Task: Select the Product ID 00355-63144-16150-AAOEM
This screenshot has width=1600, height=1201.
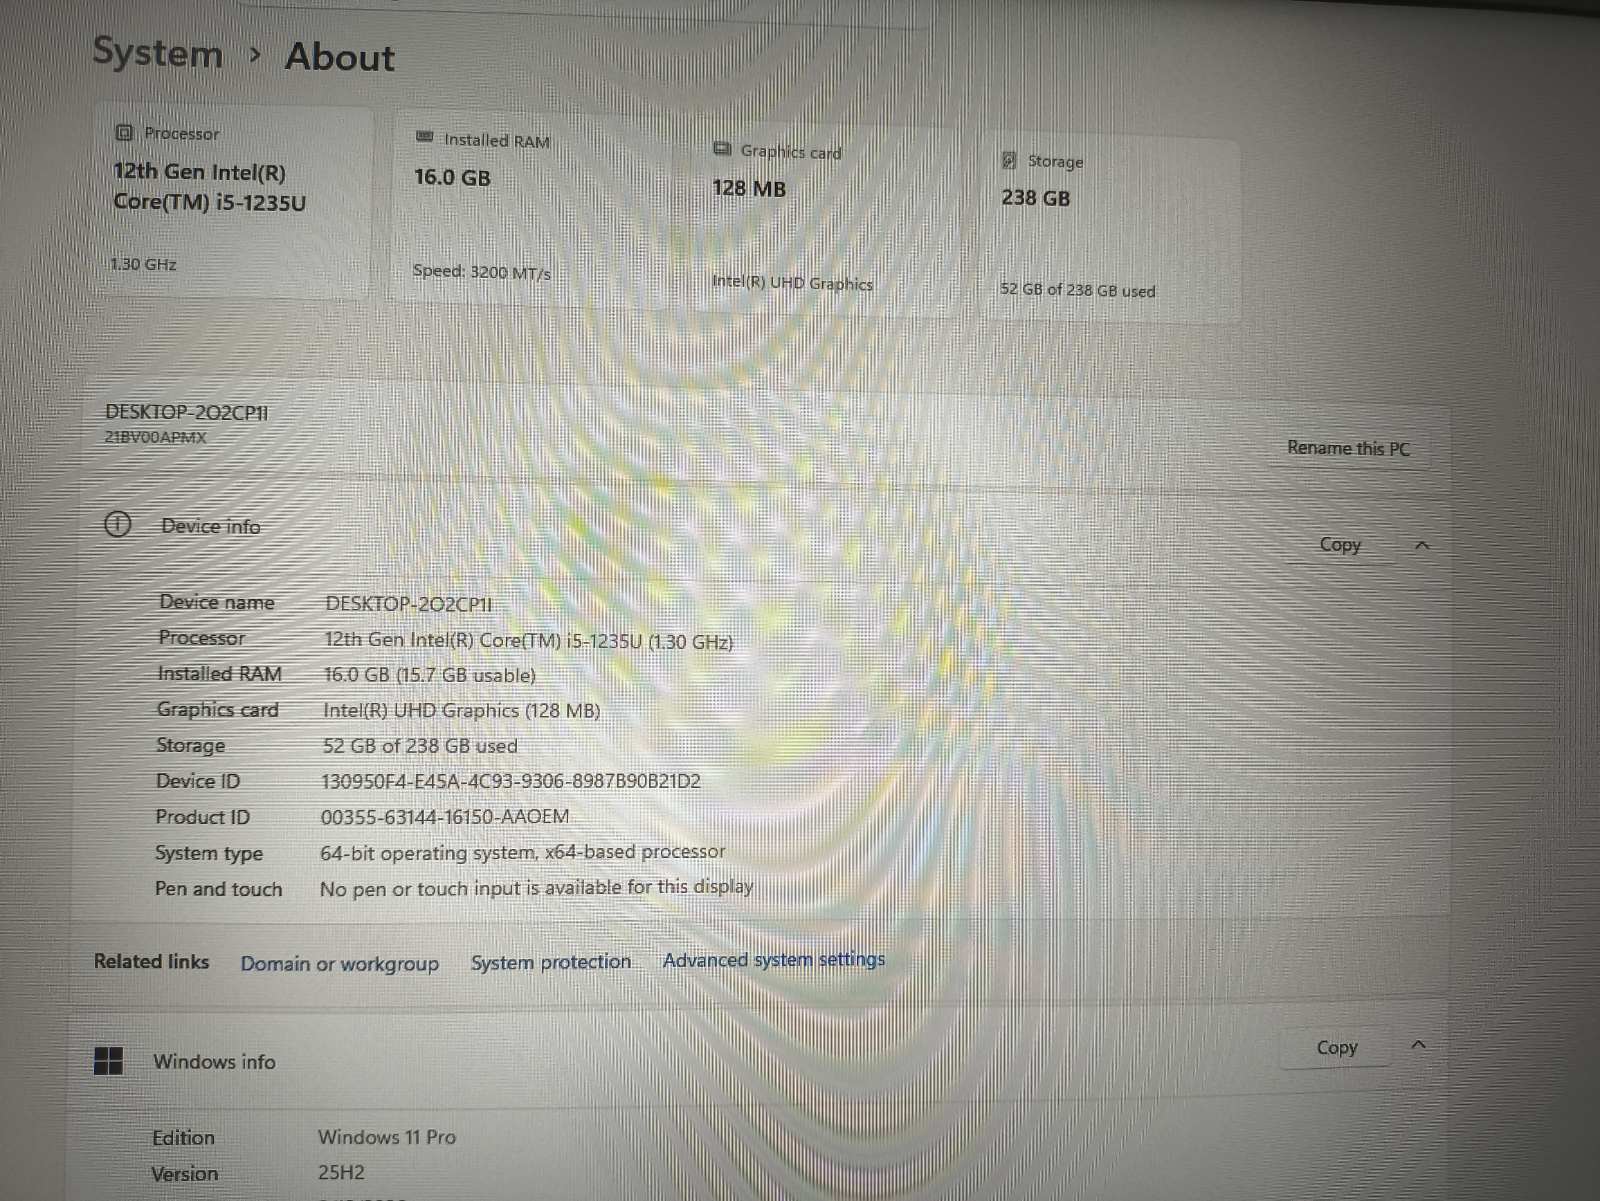Action: tap(445, 817)
